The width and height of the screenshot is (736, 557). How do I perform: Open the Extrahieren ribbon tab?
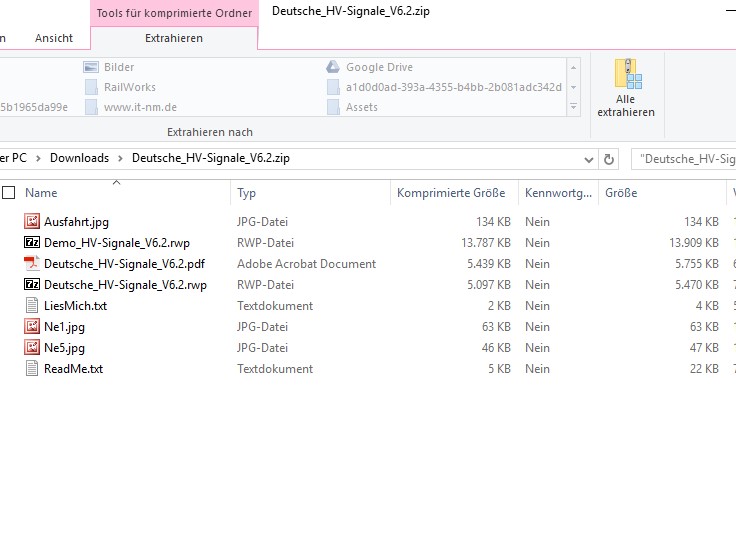point(174,38)
